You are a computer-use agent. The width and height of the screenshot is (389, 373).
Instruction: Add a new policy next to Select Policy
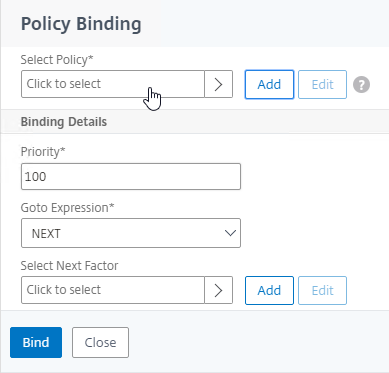pyautogui.click(x=269, y=84)
